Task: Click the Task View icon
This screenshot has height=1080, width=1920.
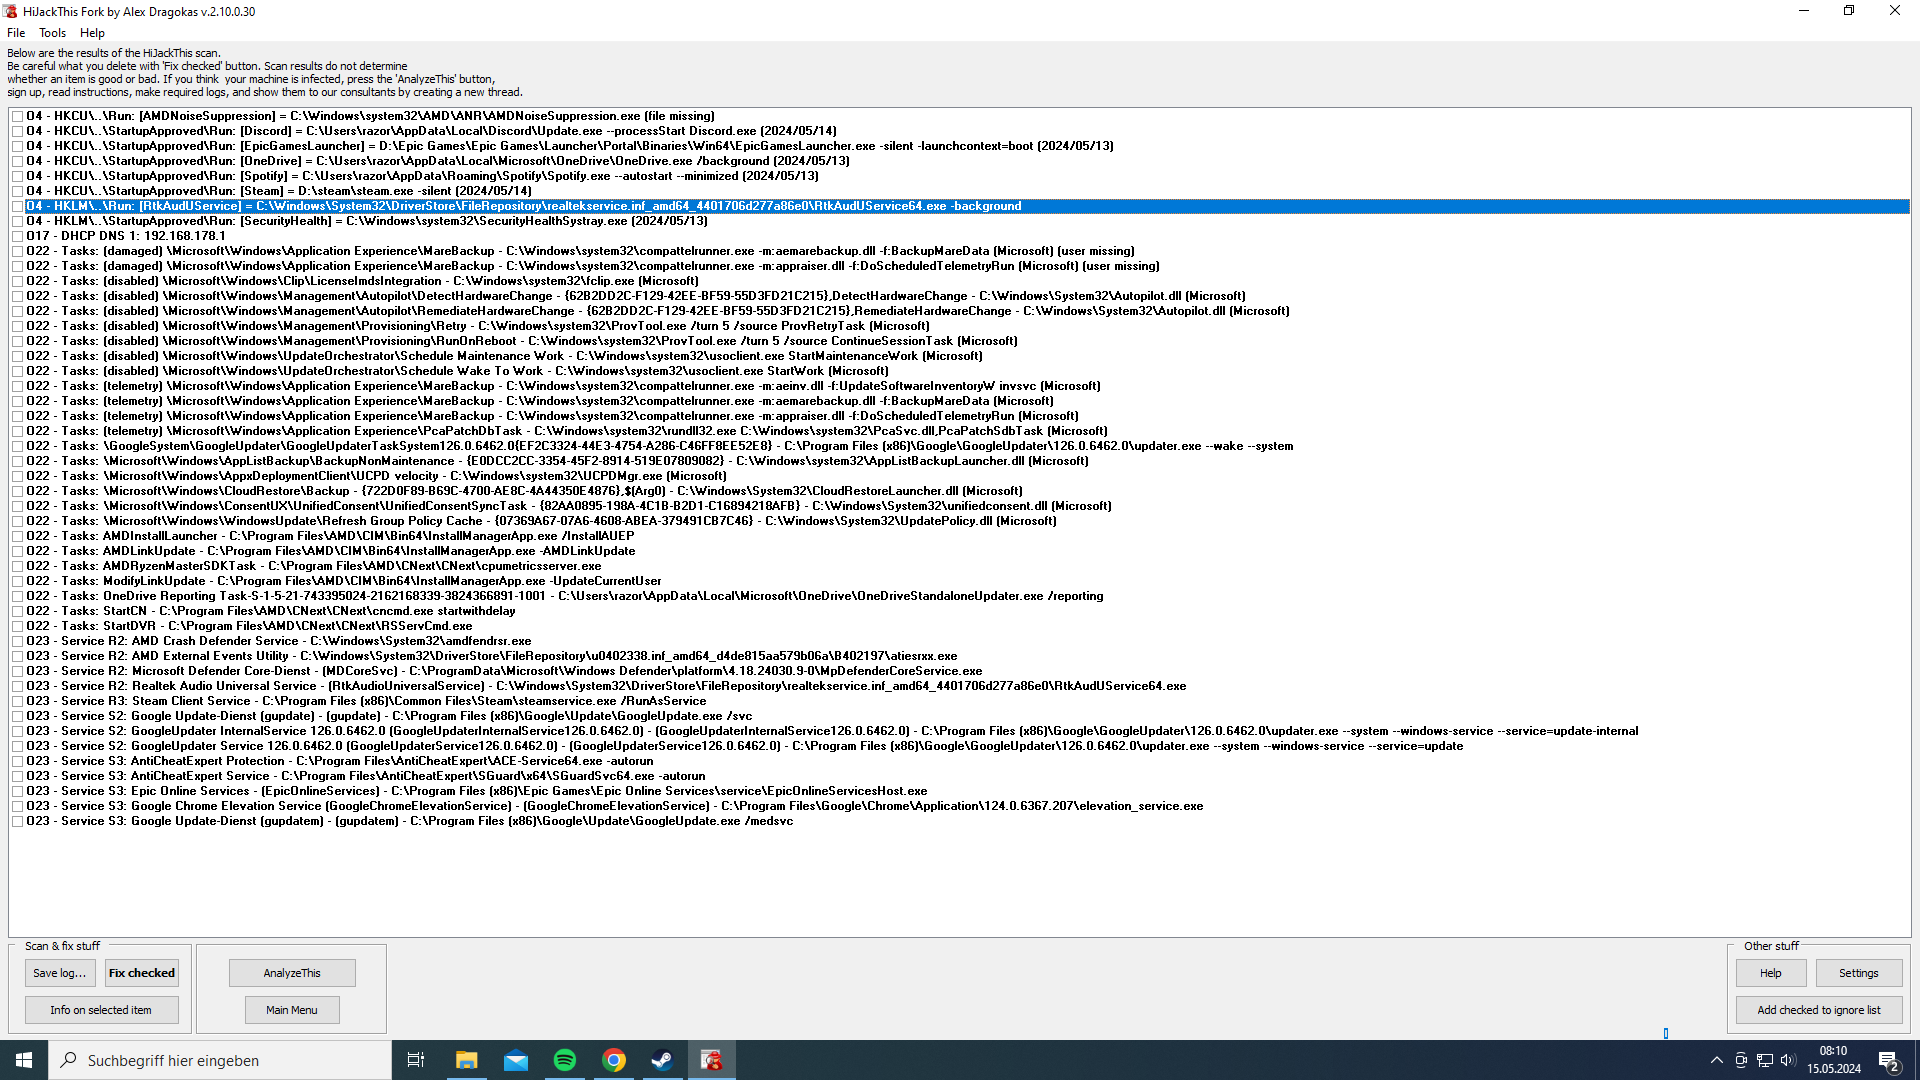Action: [416, 1060]
